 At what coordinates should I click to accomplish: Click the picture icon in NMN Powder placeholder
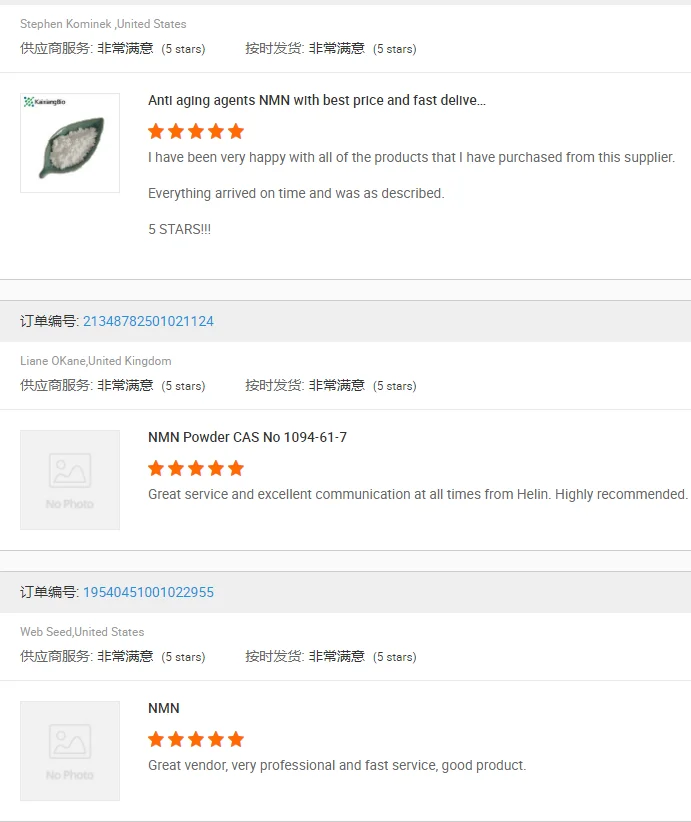point(70,470)
